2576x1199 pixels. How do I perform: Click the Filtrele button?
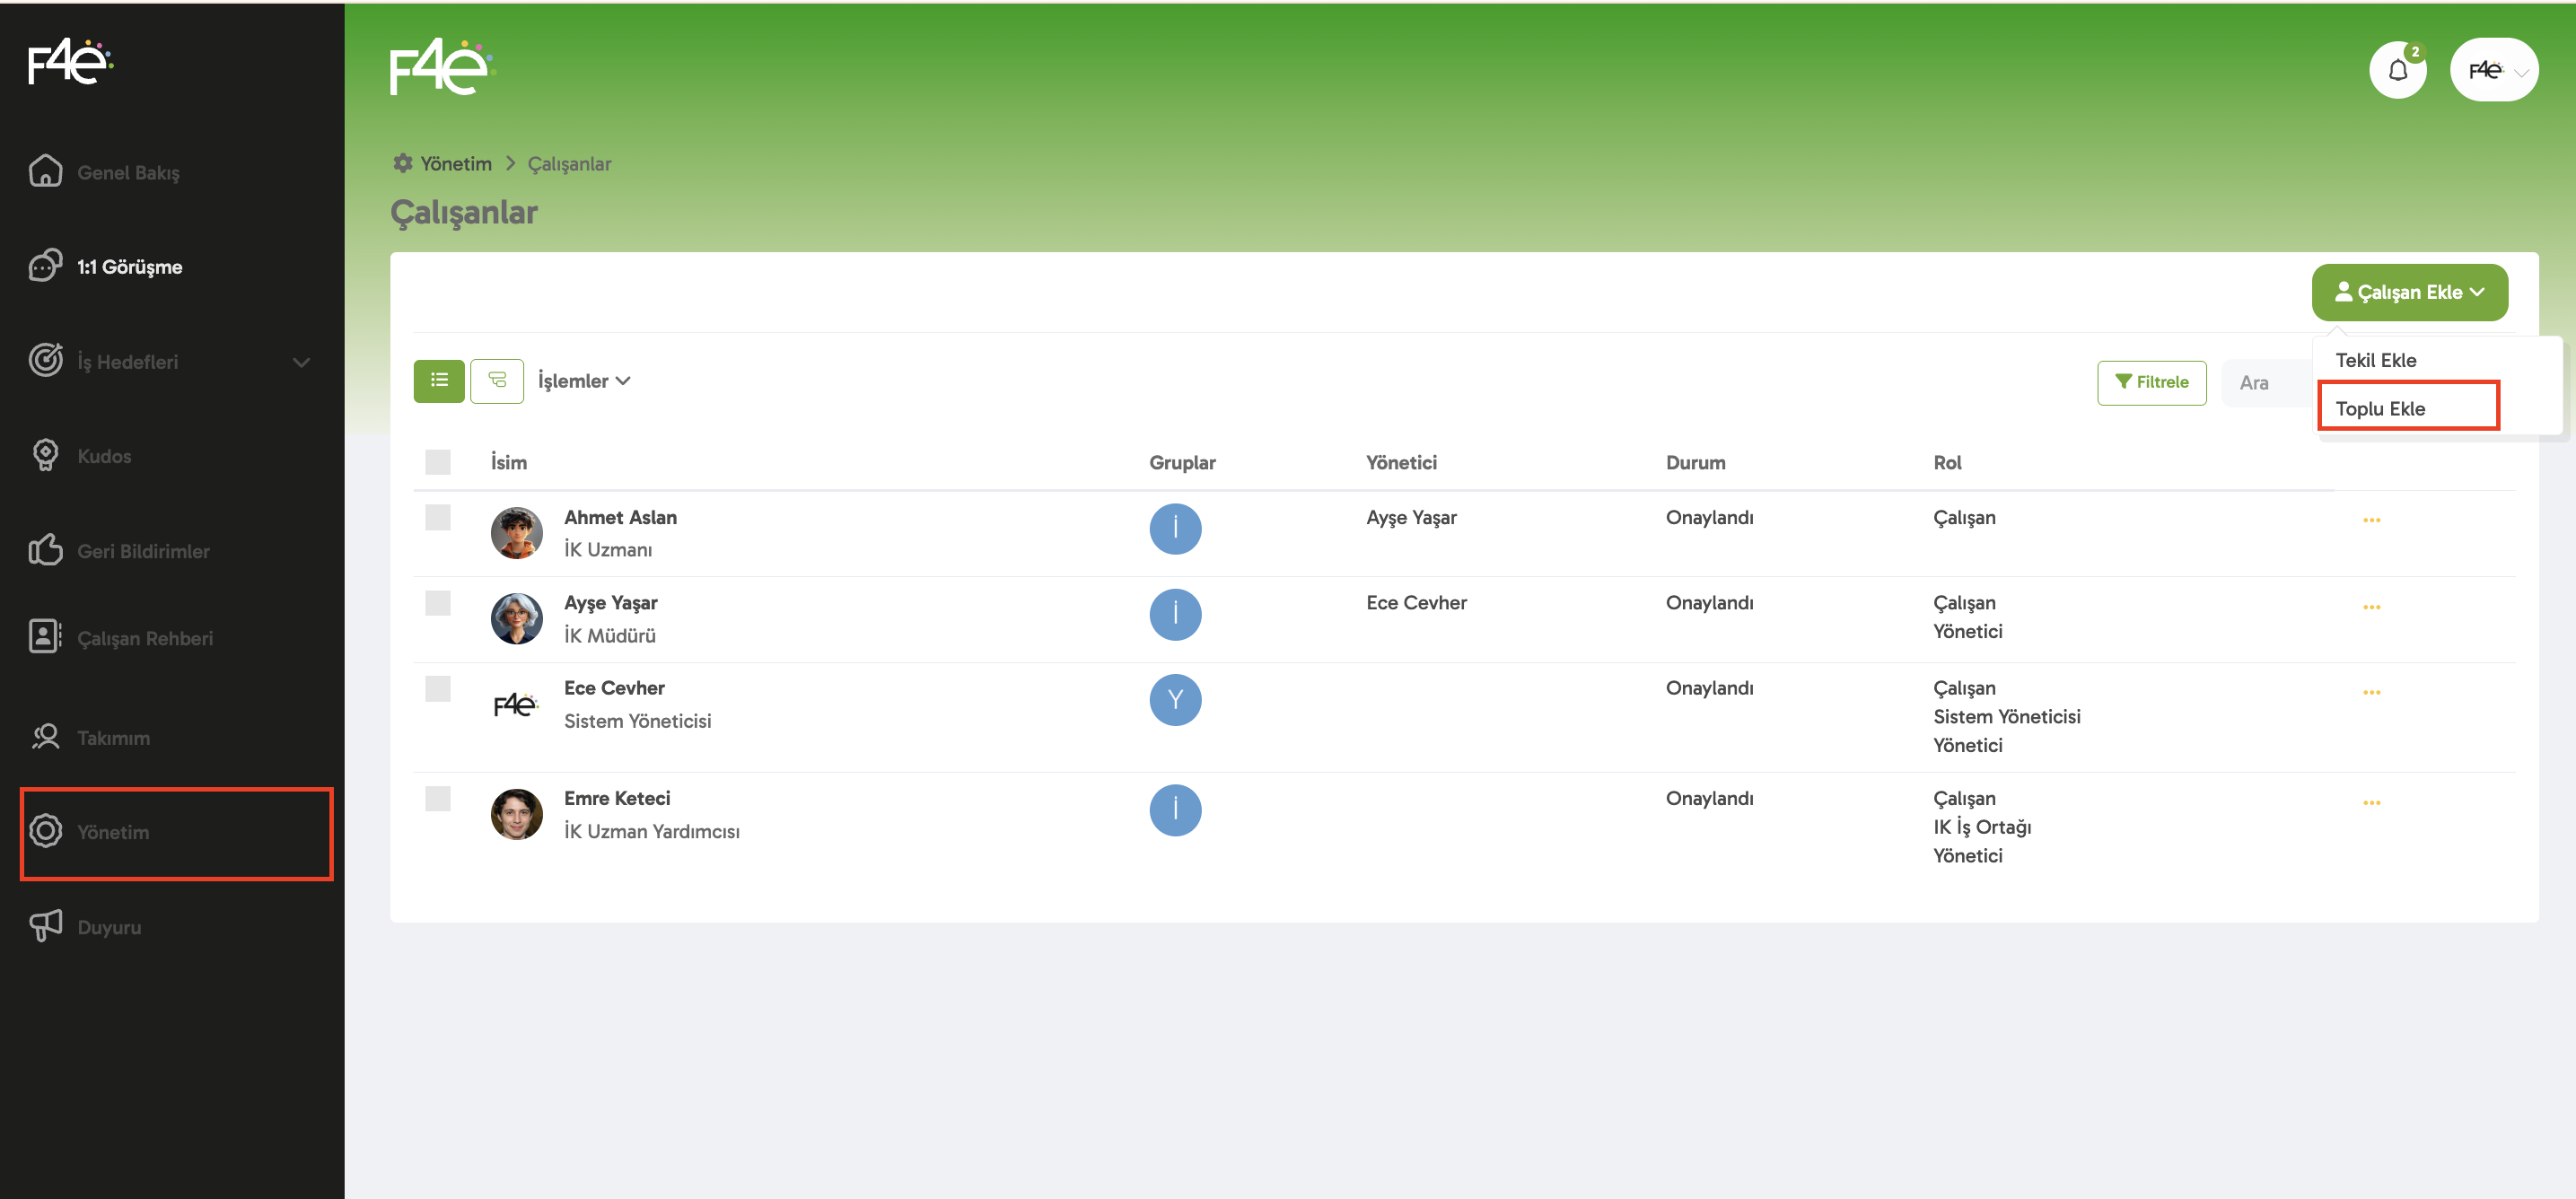coord(2151,382)
